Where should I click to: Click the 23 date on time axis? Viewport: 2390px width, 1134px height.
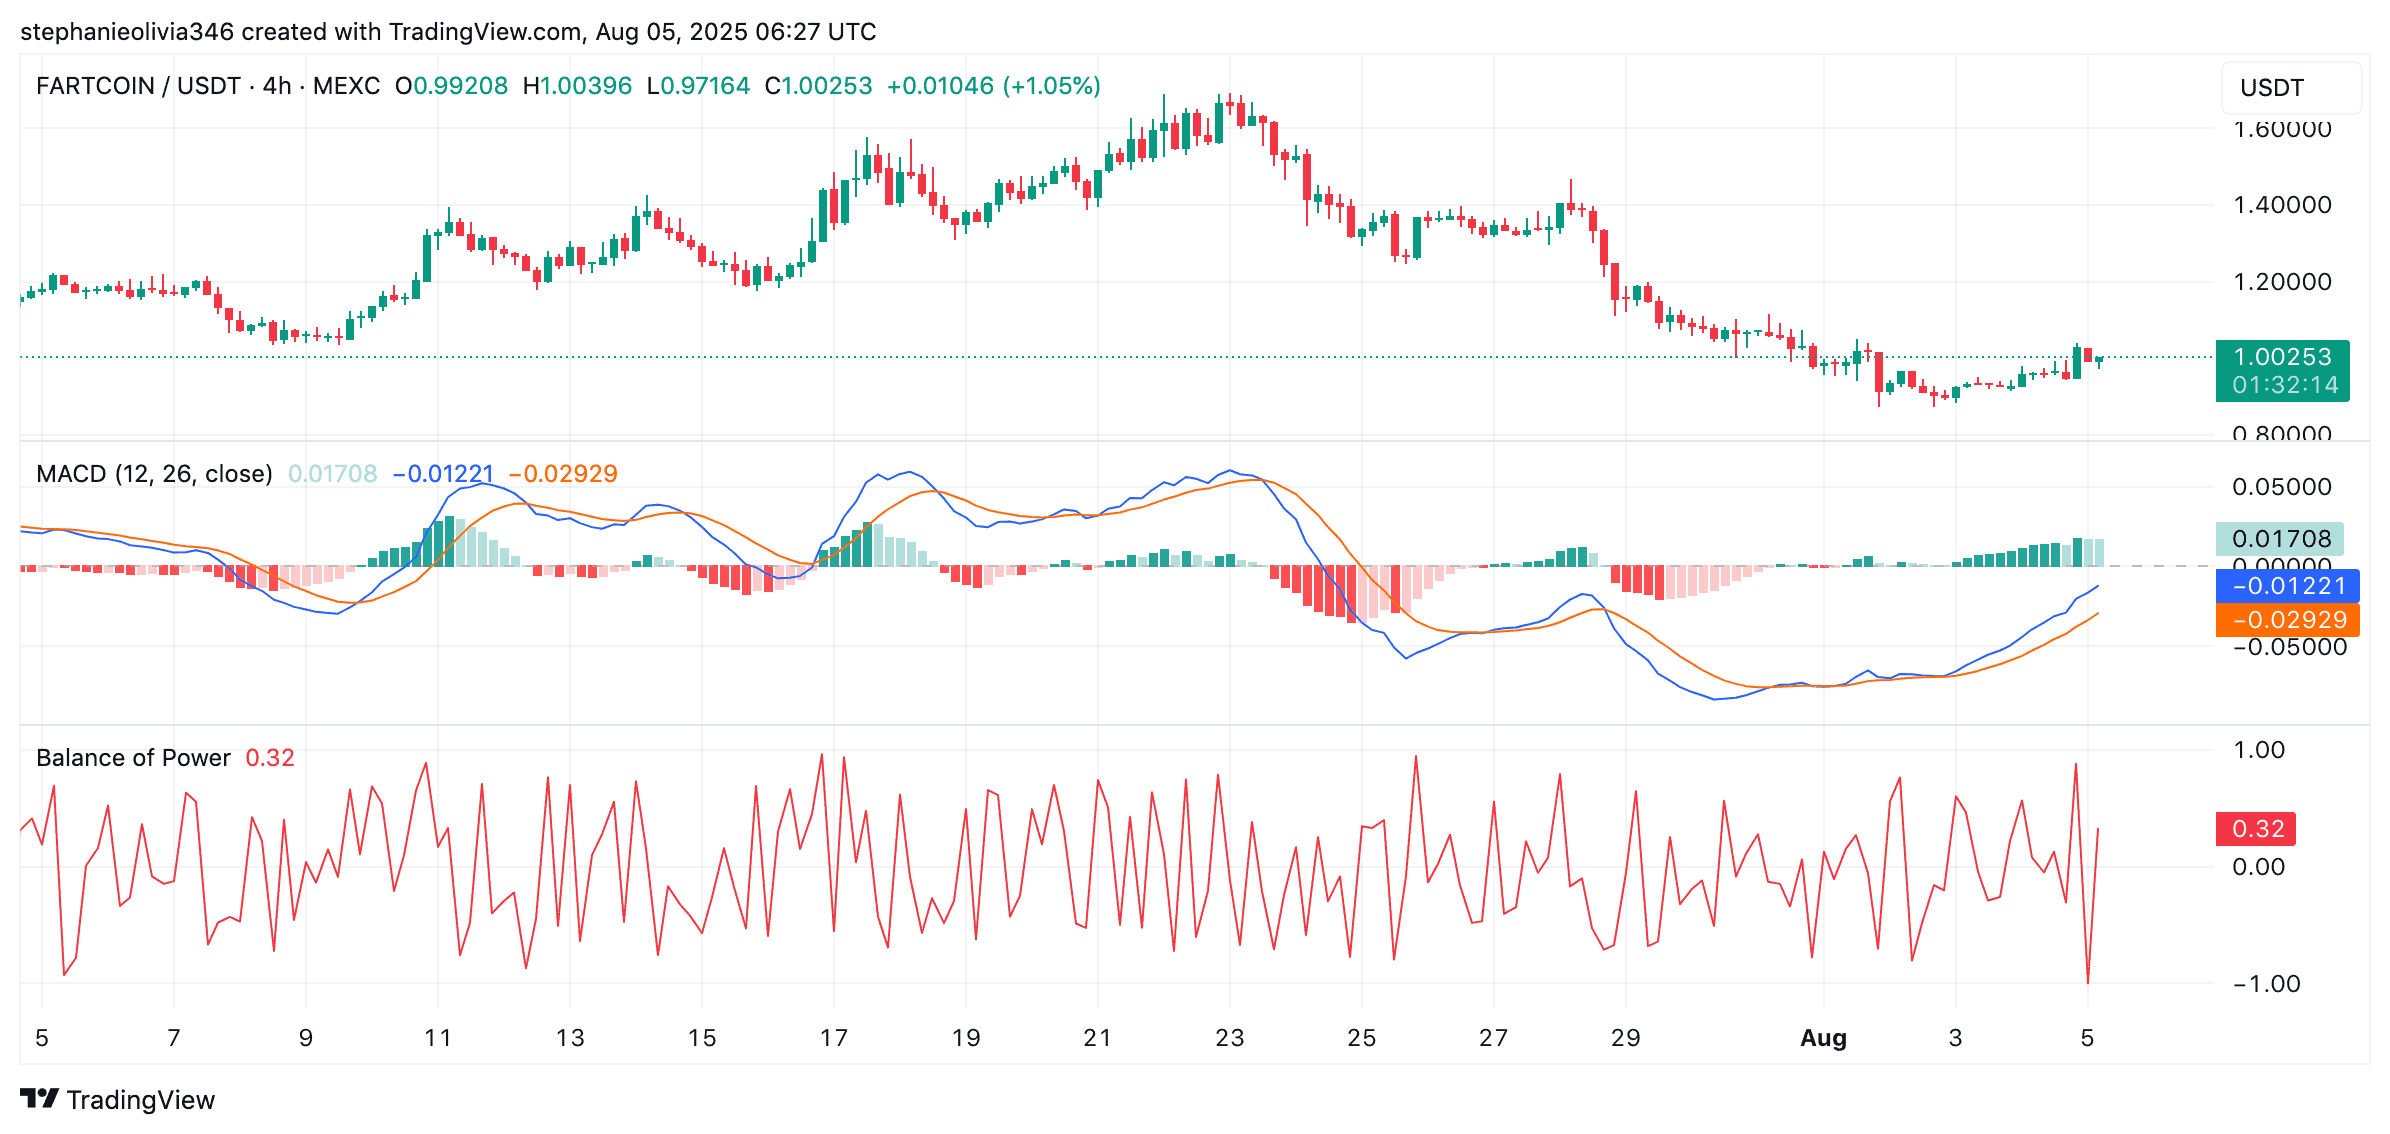(1229, 1038)
